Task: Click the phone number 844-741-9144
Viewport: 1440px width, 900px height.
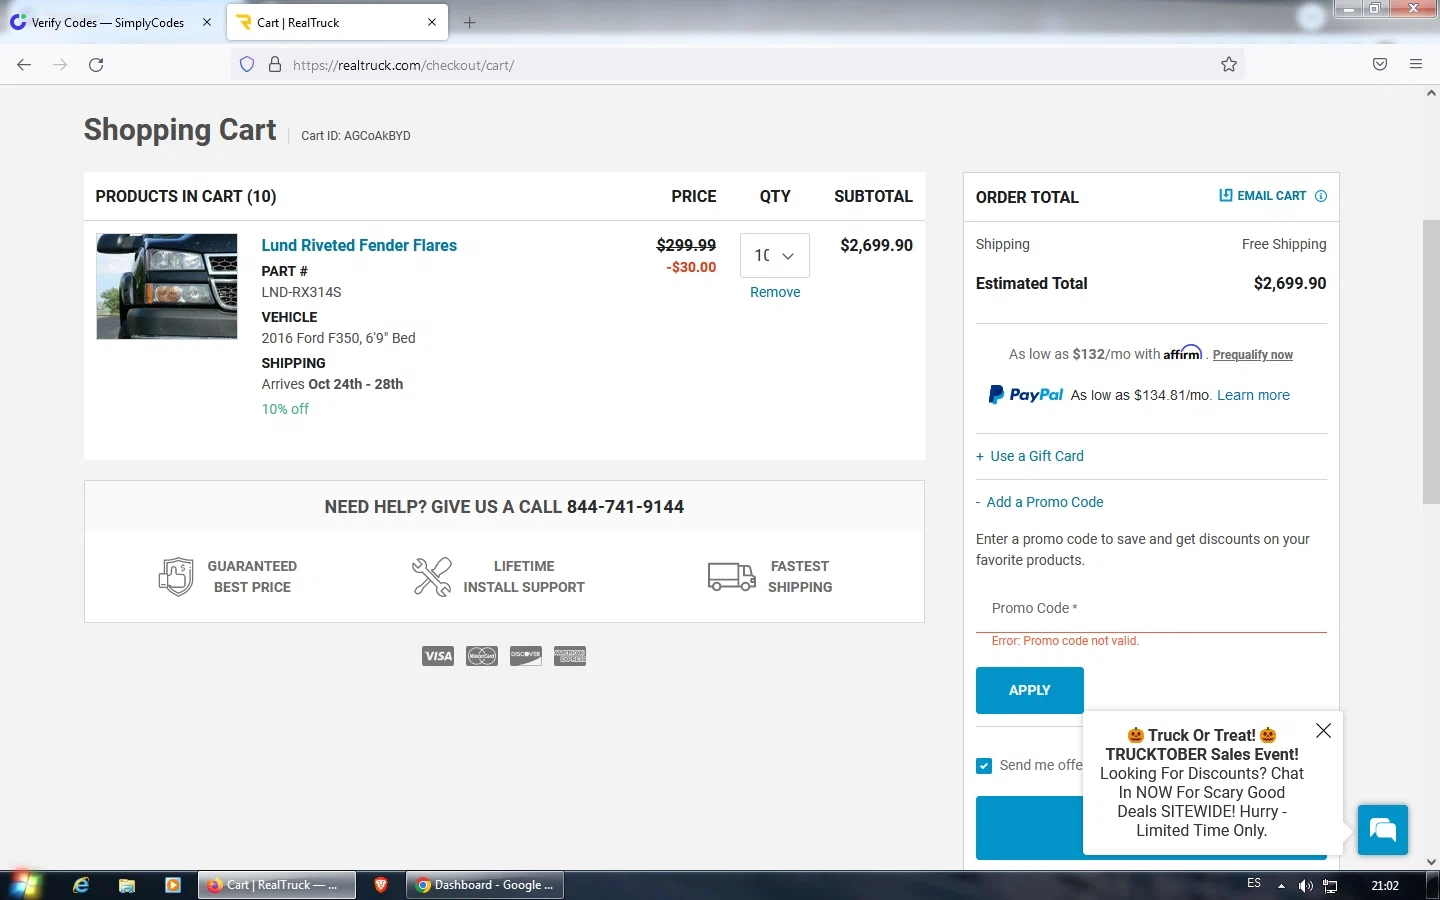Action: [x=625, y=507]
